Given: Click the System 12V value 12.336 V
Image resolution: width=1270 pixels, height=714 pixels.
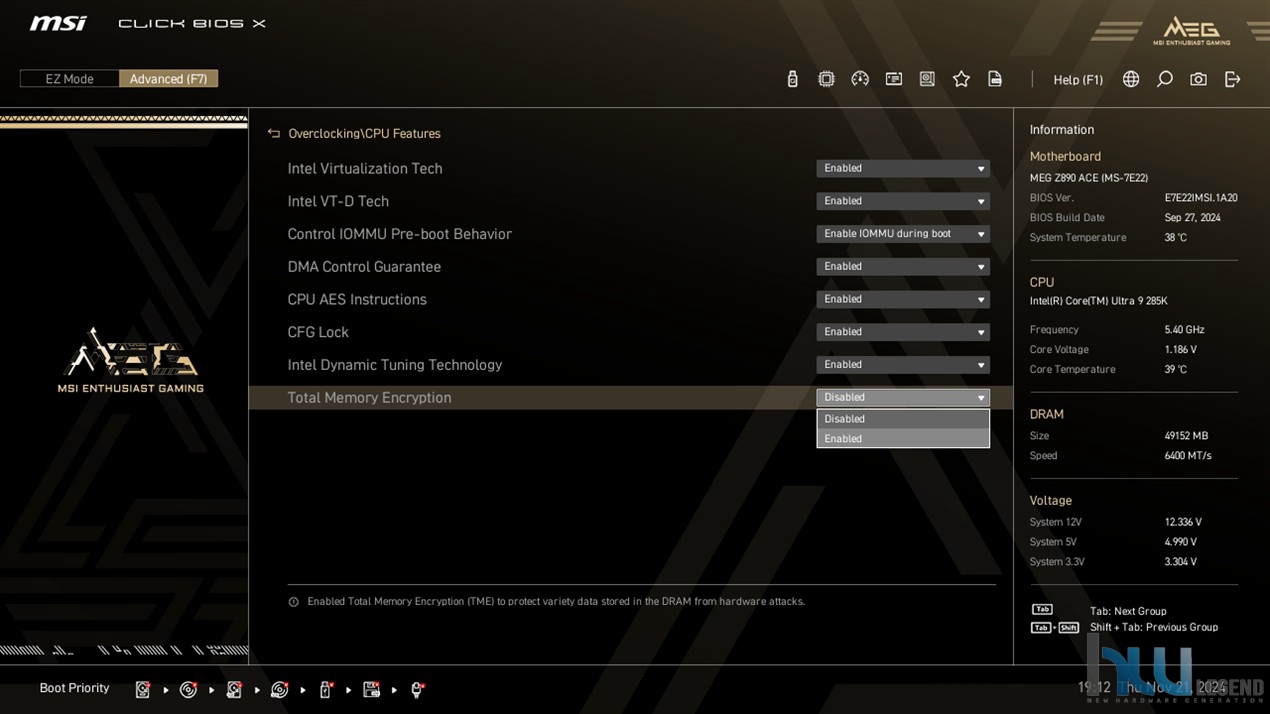Looking at the screenshot, I should [x=1183, y=522].
